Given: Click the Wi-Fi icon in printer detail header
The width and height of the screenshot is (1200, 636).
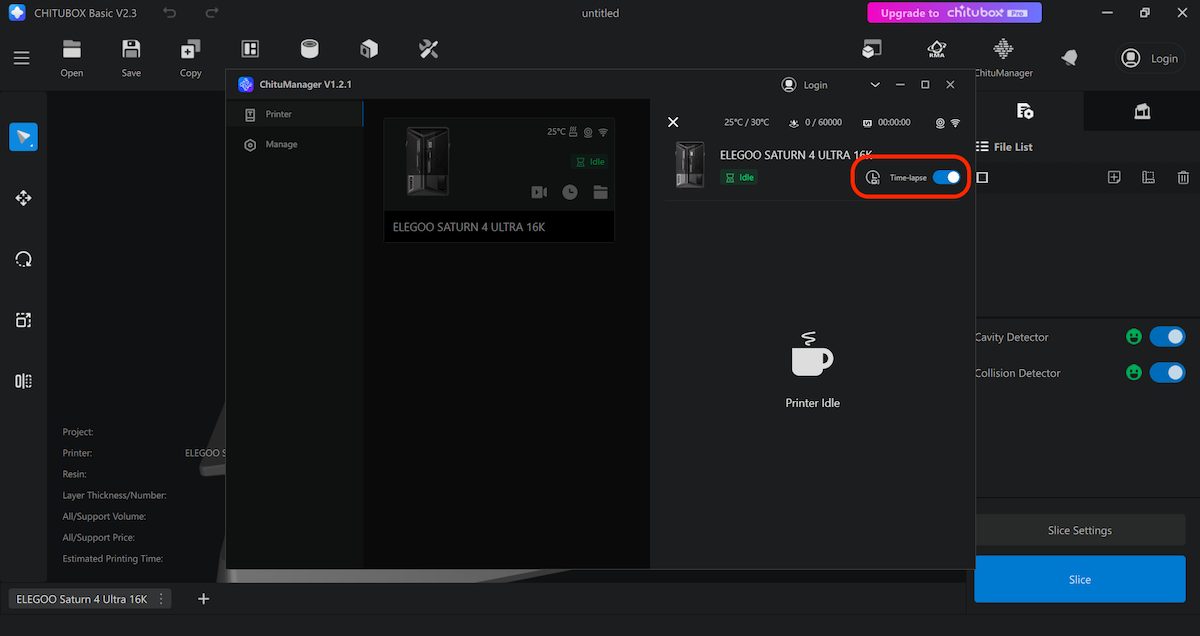Looking at the screenshot, I should tap(956, 122).
